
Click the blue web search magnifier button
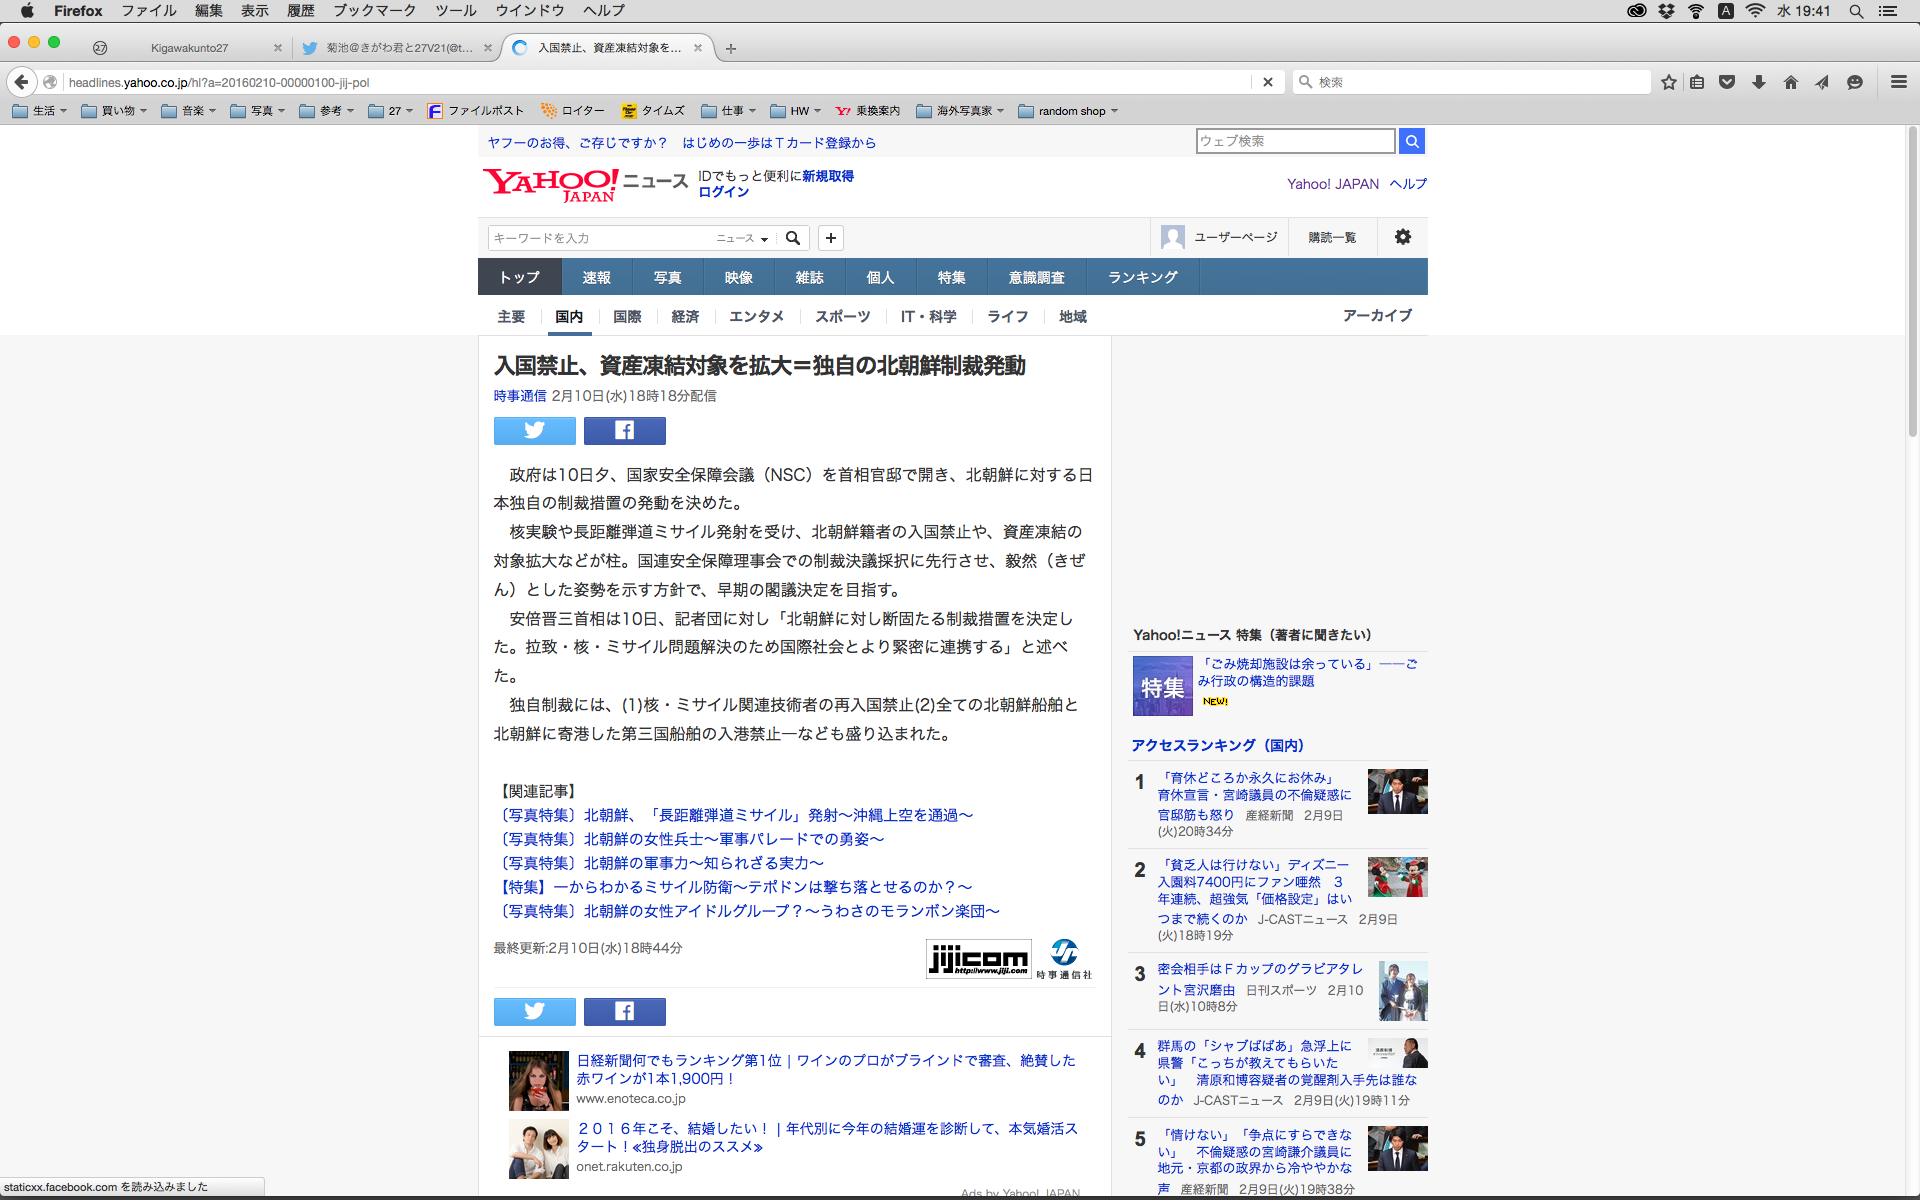pyautogui.click(x=1412, y=141)
